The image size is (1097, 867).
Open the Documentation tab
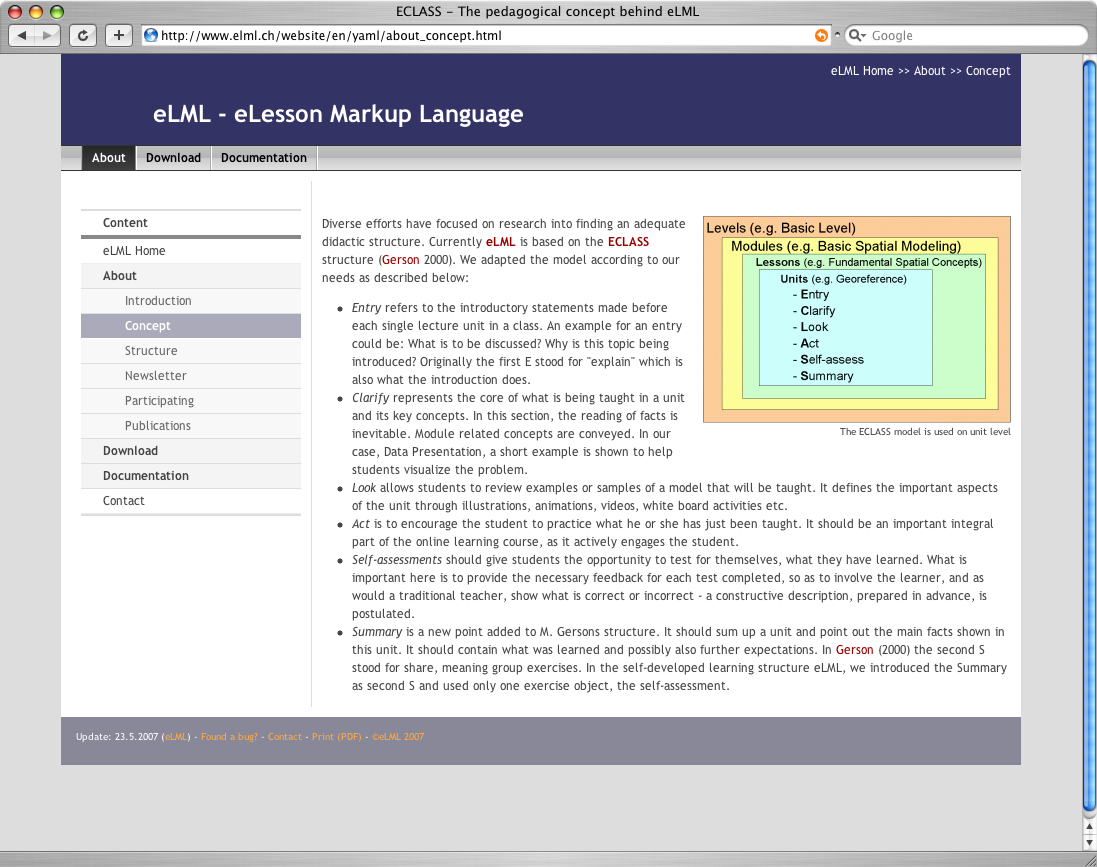264,158
